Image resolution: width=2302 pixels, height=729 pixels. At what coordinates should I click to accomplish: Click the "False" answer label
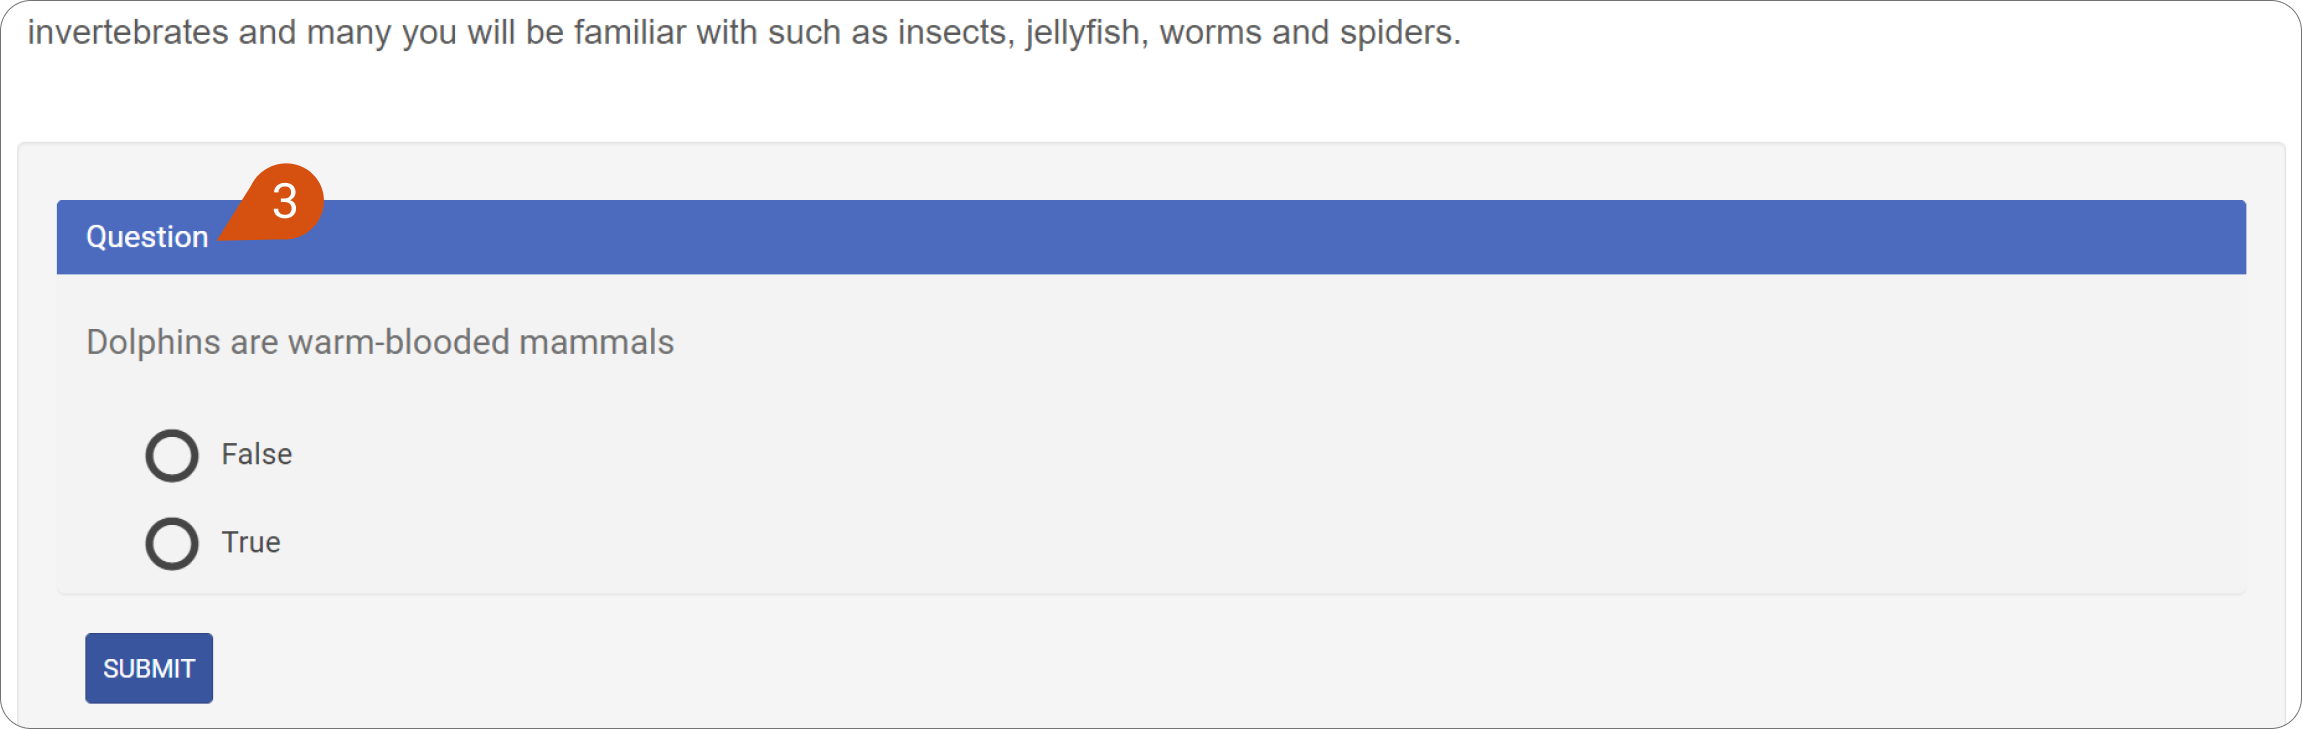257,454
